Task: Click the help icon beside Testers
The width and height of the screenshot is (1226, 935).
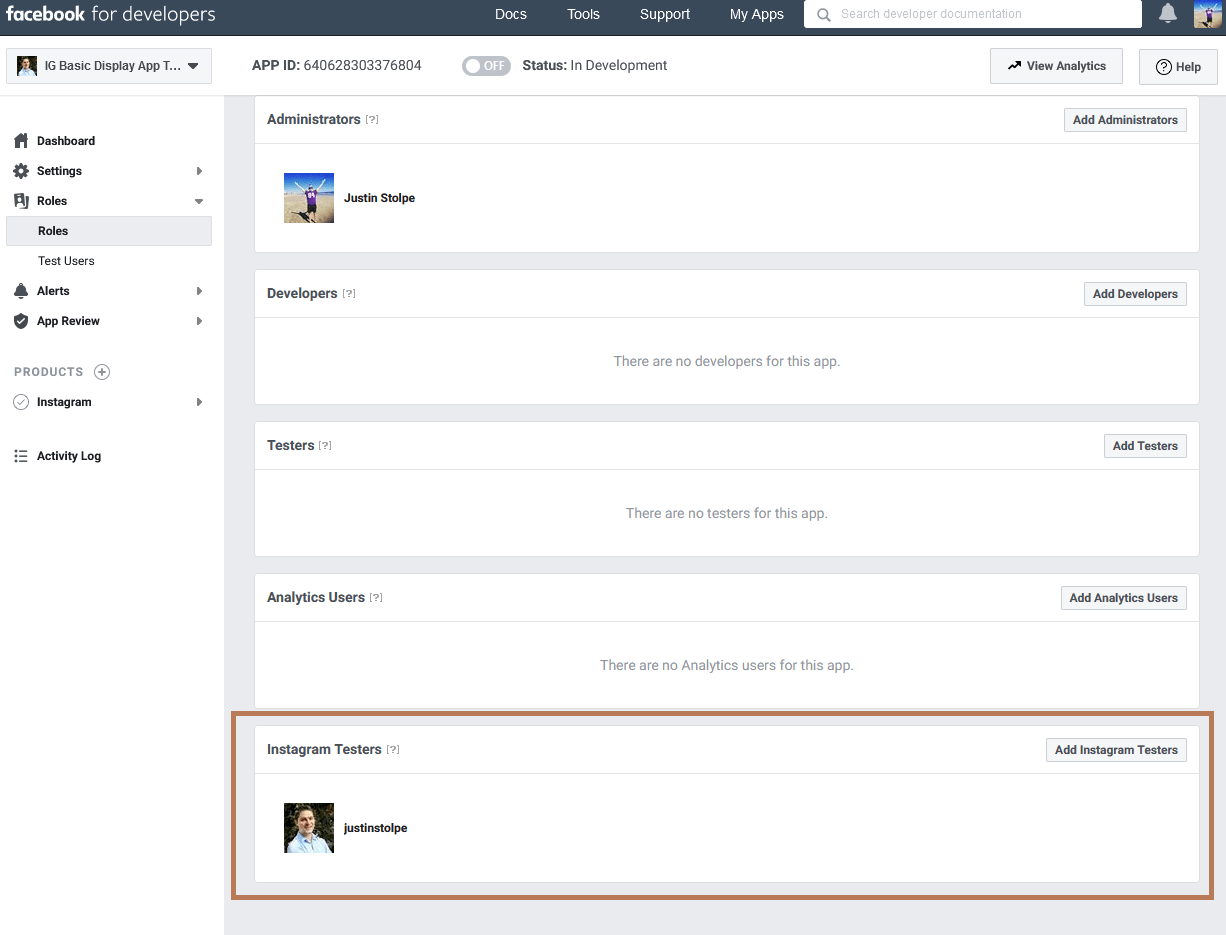Action: coord(325,446)
